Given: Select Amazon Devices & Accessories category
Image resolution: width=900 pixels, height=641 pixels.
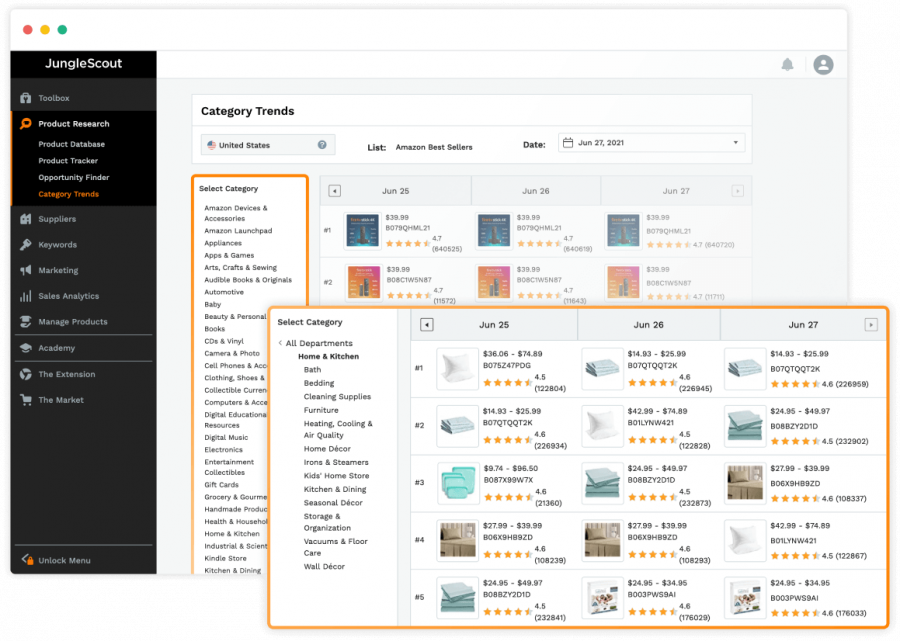Looking at the screenshot, I should [x=236, y=213].
